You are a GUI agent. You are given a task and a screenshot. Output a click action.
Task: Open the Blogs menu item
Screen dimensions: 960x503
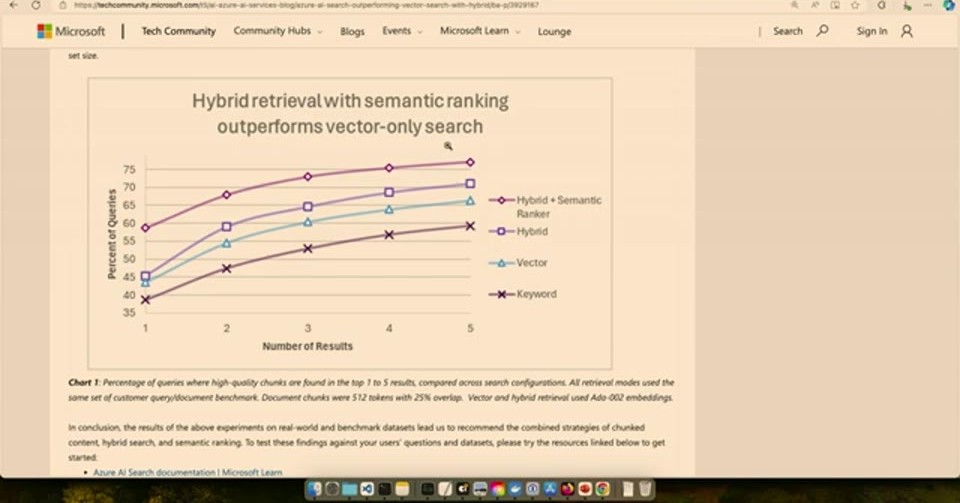coord(352,32)
